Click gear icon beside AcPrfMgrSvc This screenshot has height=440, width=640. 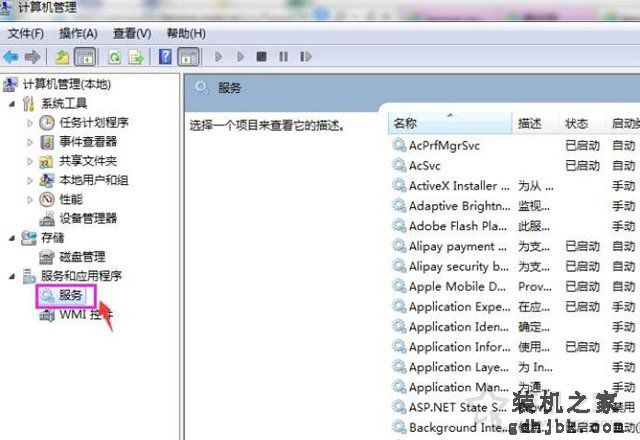399,145
